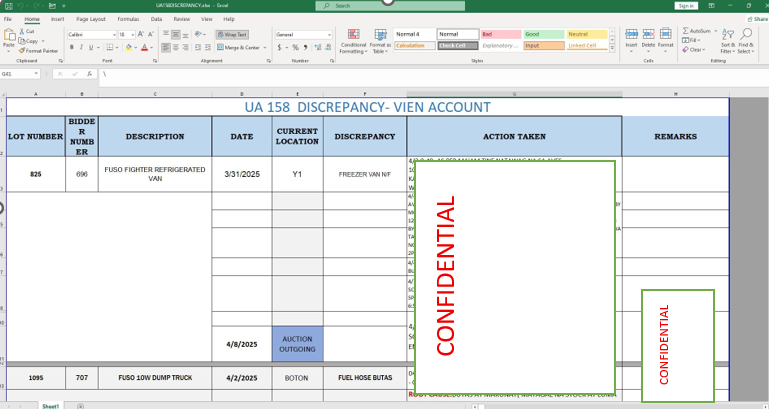Click Decrease Indent icon
Image resolution: width=769 pixels, height=409 pixels.
tap(198, 48)
